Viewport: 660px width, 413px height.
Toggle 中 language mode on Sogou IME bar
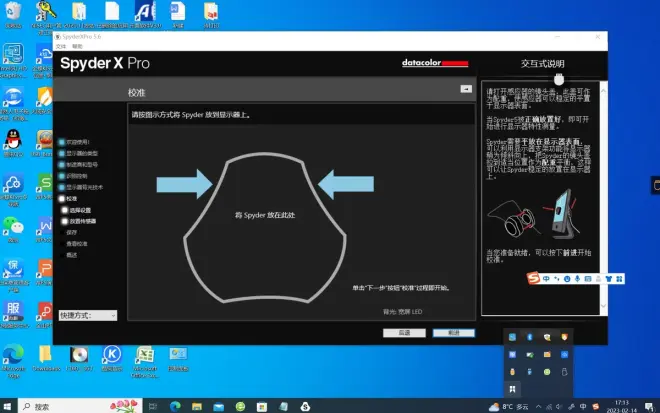click(x=546, y=279)
